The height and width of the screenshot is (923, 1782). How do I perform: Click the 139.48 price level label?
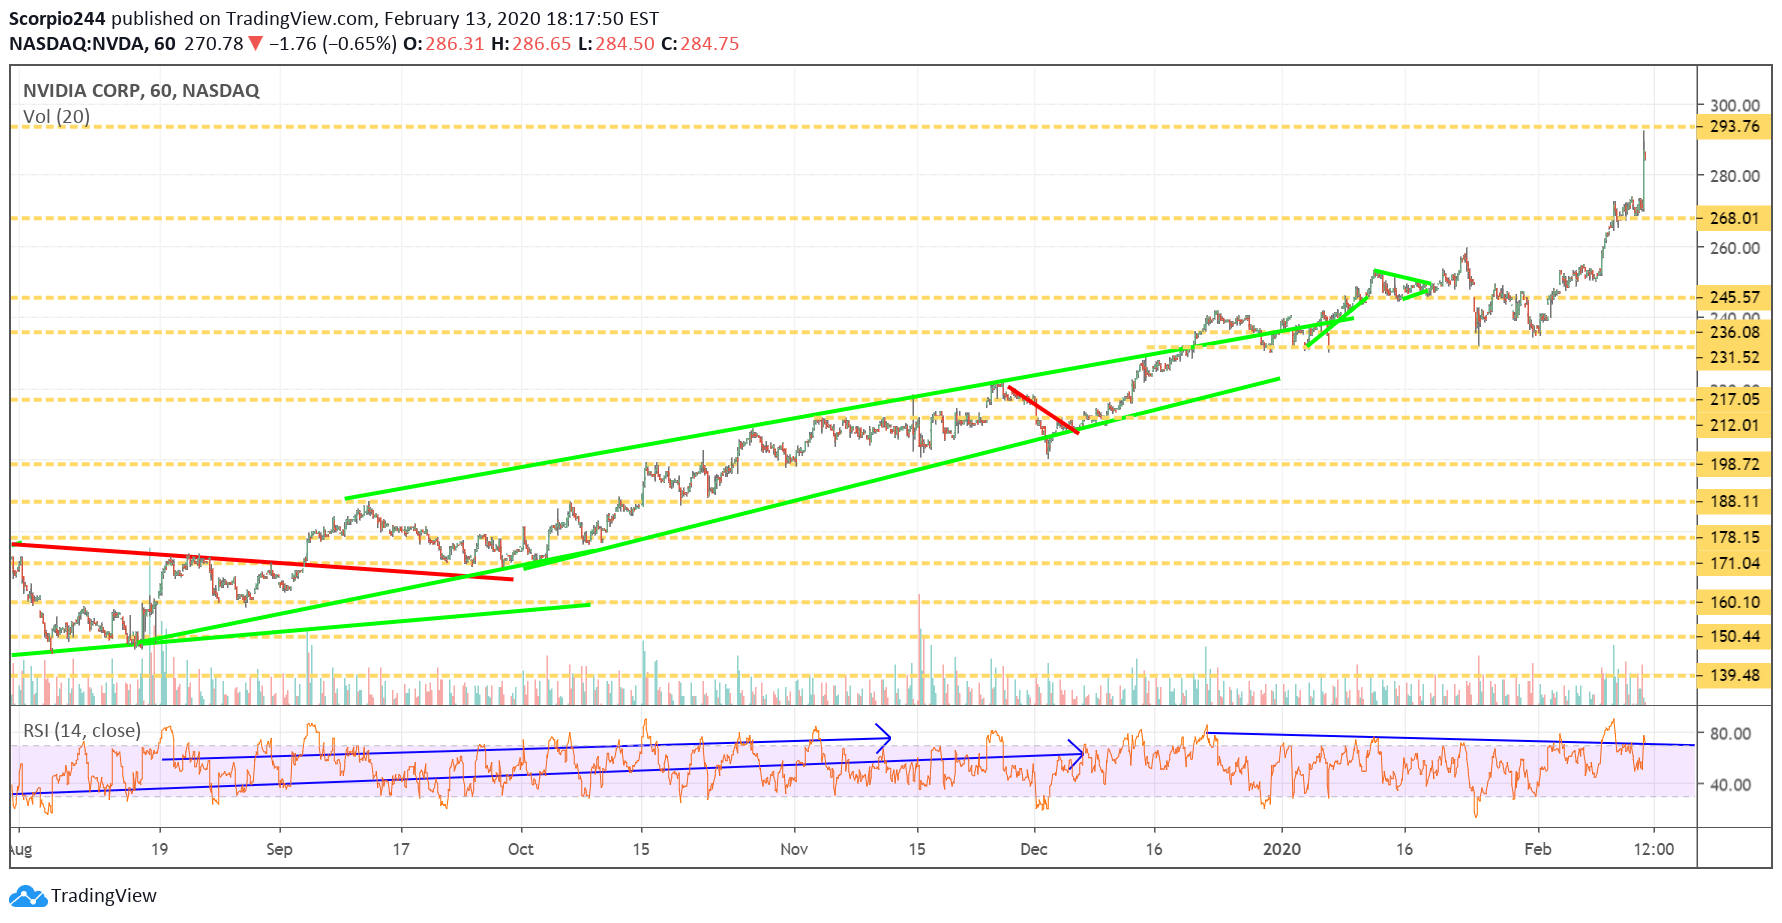tap(1734, 675)
